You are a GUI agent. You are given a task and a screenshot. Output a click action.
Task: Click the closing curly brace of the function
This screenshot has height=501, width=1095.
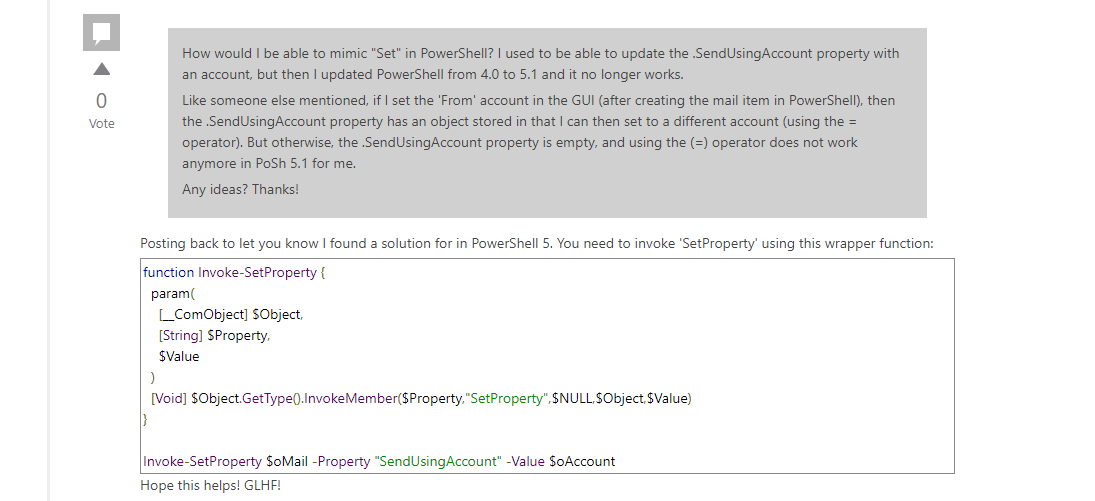coord(146,419)
